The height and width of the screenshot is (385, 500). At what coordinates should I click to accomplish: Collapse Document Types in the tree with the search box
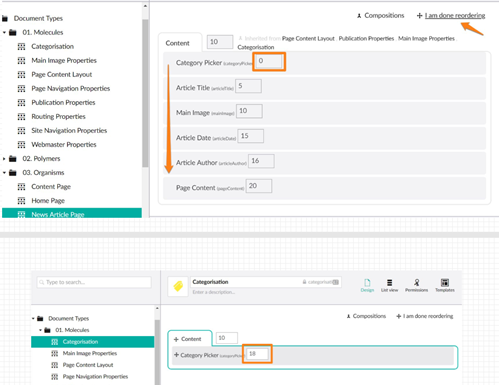[33, 318]
